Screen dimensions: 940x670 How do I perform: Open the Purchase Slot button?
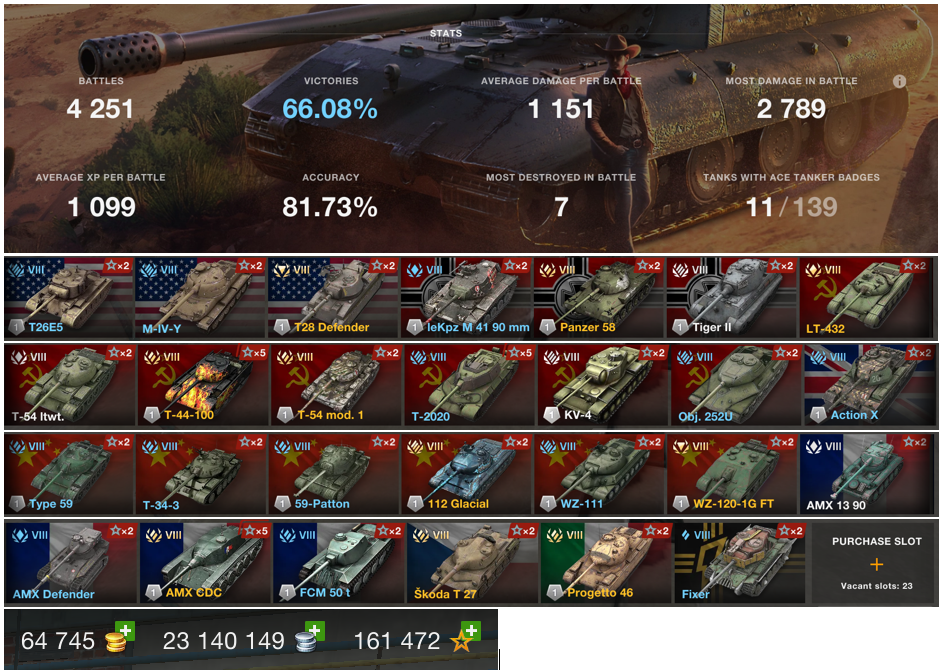coord(875,562)
